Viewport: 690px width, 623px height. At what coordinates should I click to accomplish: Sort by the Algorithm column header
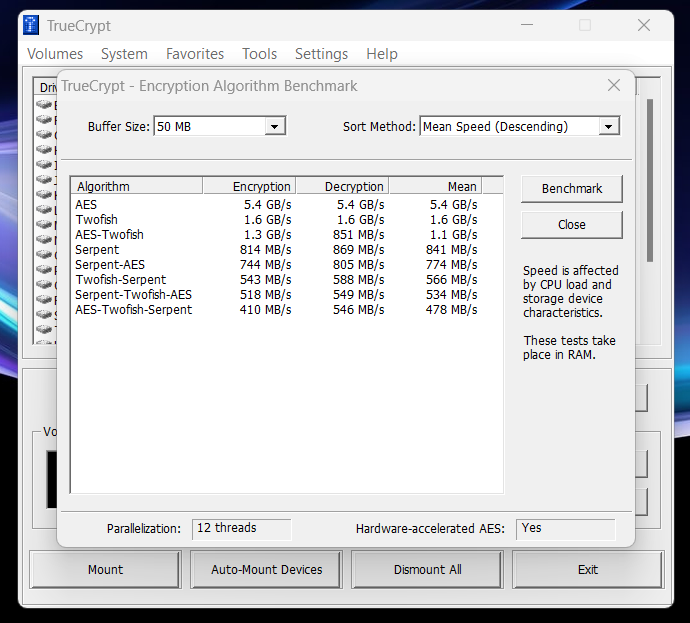[x=137, y=186]
